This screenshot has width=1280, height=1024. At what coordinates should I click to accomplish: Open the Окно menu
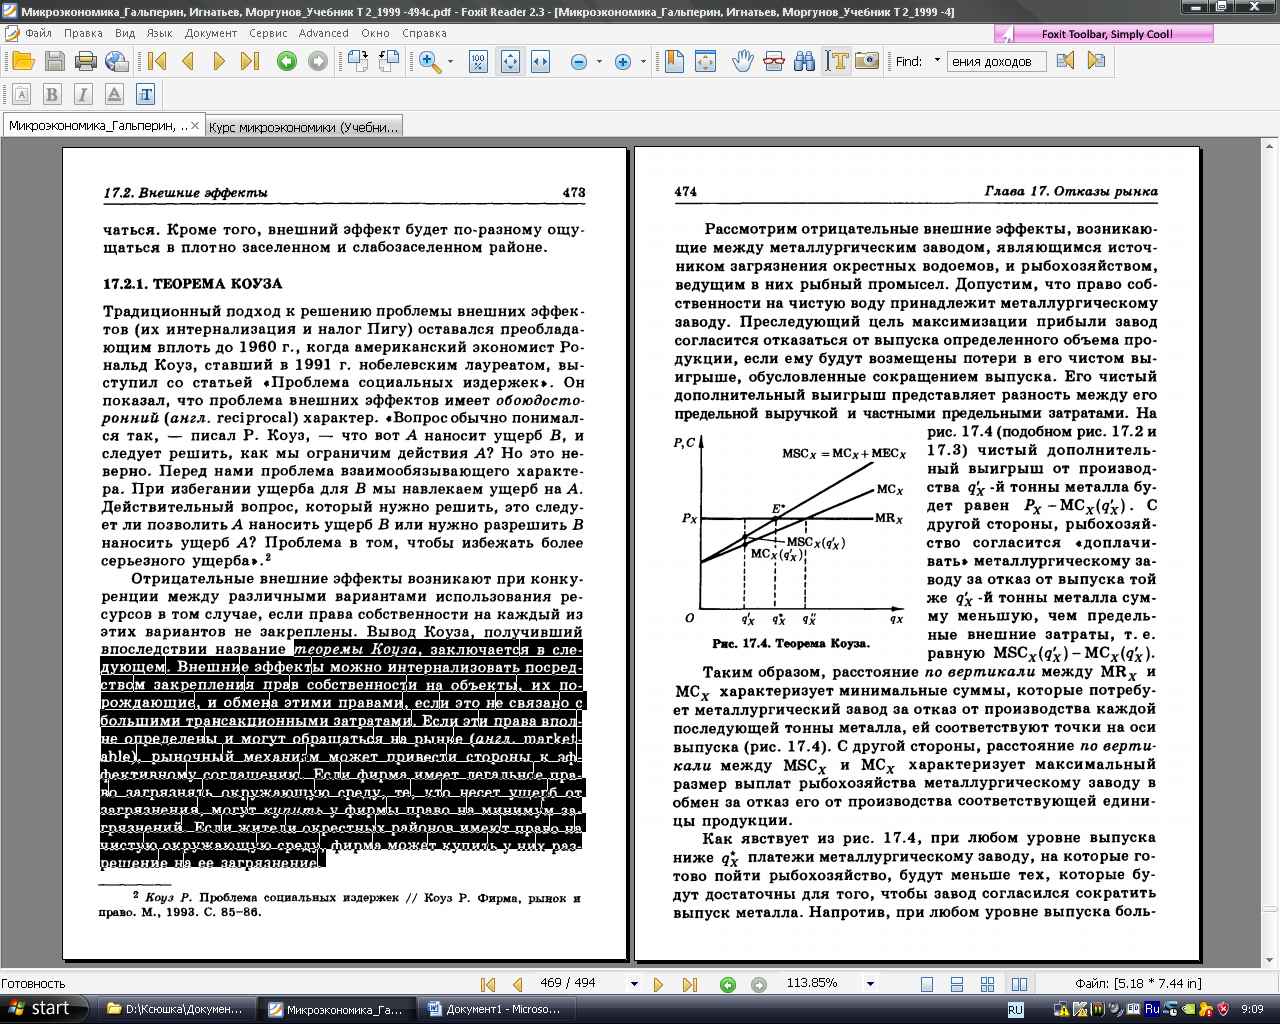coord(376,33)
